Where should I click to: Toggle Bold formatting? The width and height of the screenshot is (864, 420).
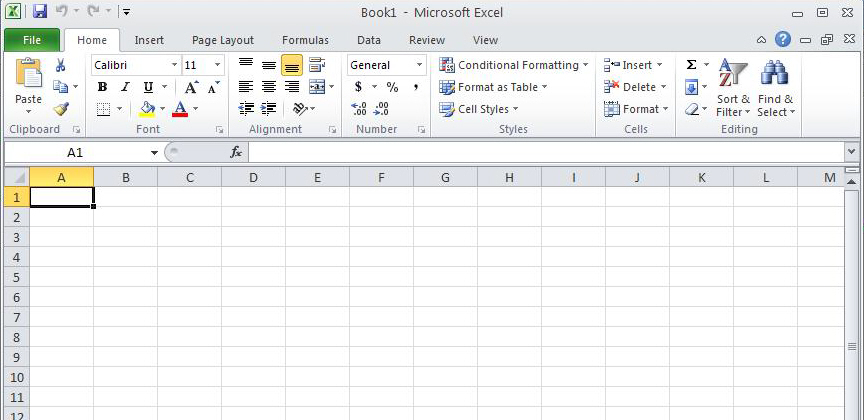click(x=102, y=87)
